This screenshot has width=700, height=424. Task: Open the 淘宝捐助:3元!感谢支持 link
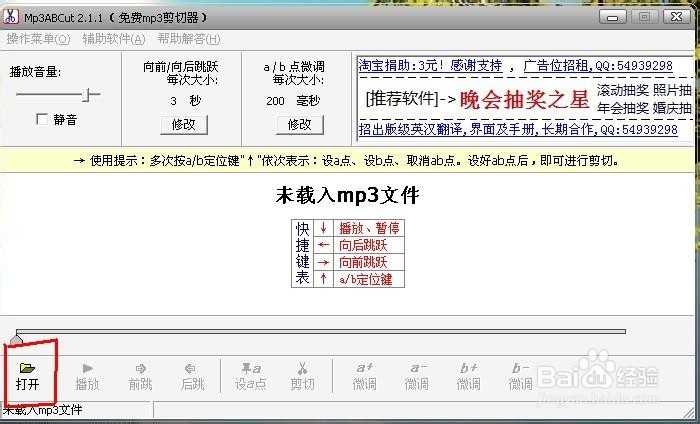click(431, 66)
